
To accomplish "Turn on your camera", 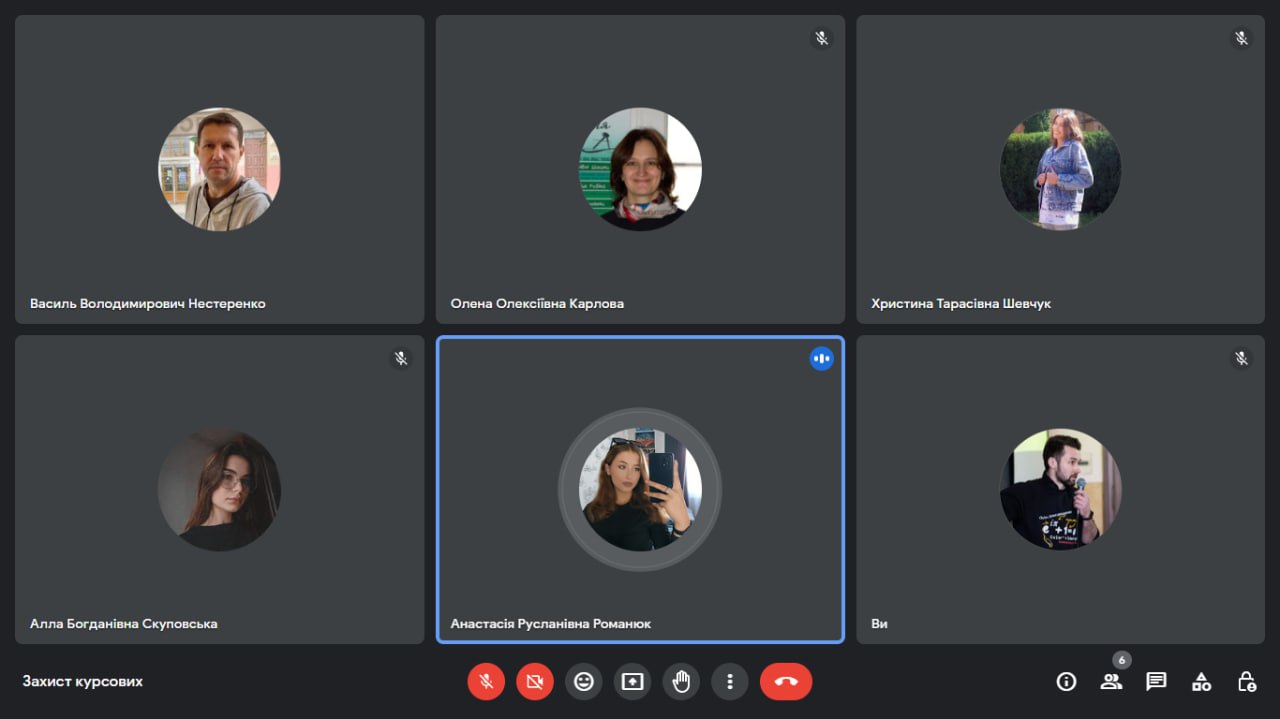I will (535, 682).
